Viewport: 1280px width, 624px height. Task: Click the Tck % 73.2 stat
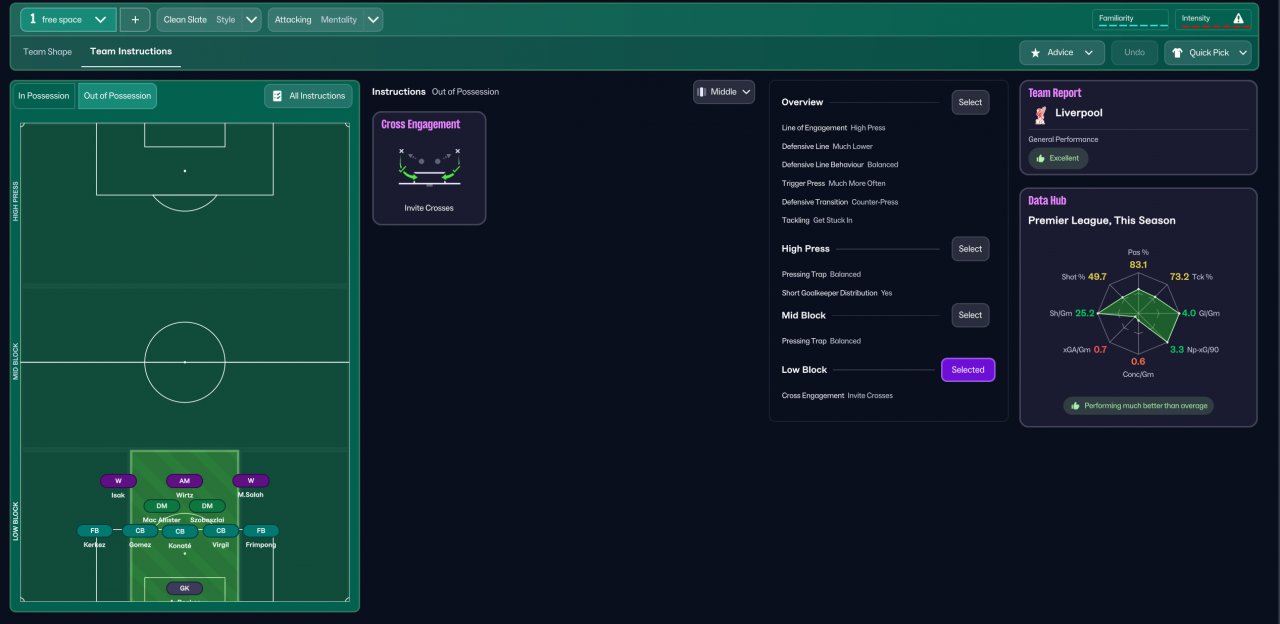(x=1189, y=276)
